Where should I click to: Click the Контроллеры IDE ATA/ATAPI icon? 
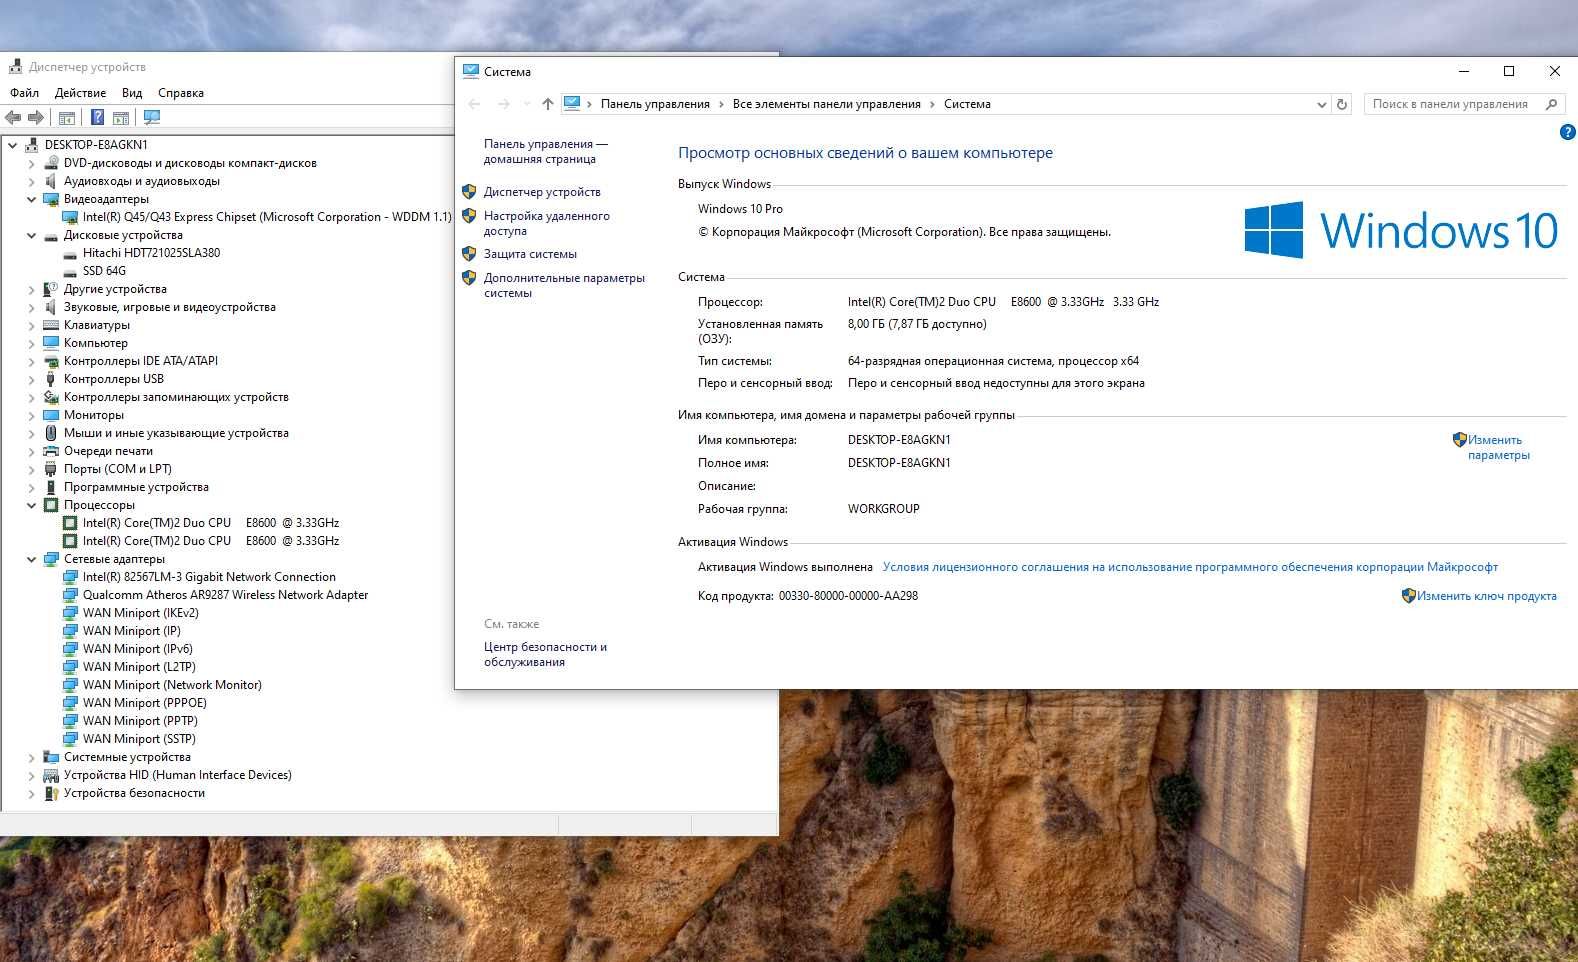[51, 361]
